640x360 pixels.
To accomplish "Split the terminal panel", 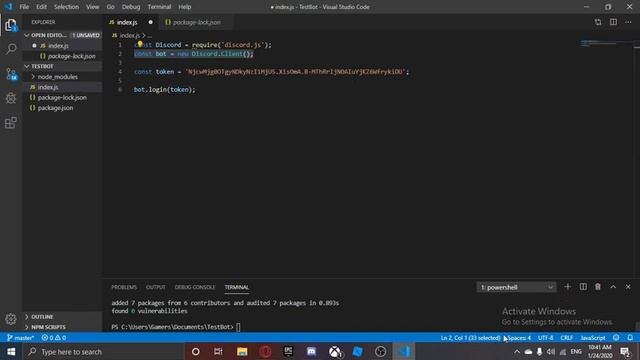I will [x=583, y=287].
